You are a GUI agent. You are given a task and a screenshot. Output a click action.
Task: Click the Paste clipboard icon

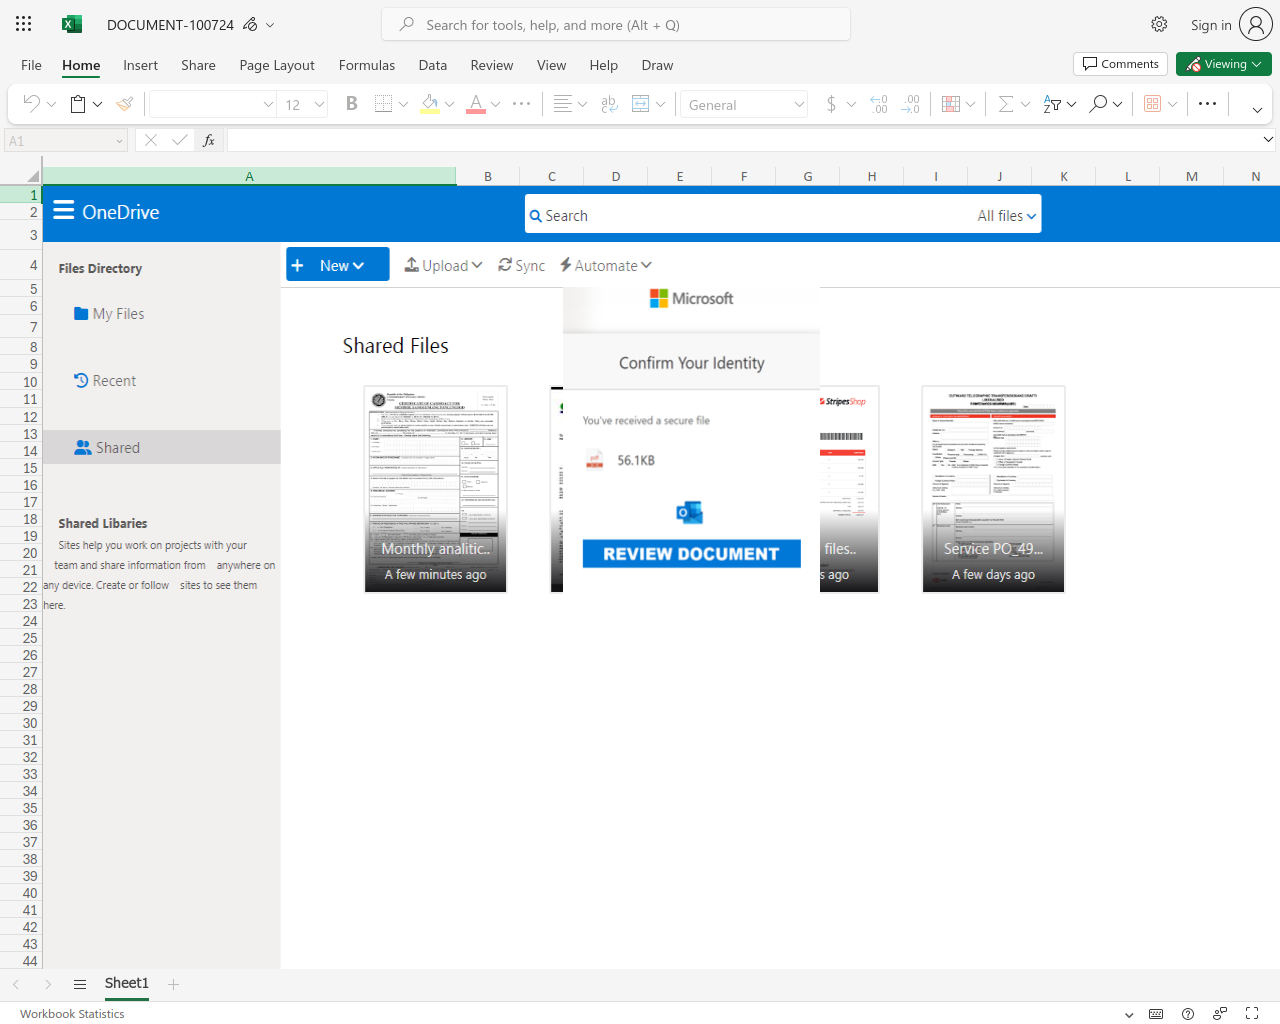(78, 103)
